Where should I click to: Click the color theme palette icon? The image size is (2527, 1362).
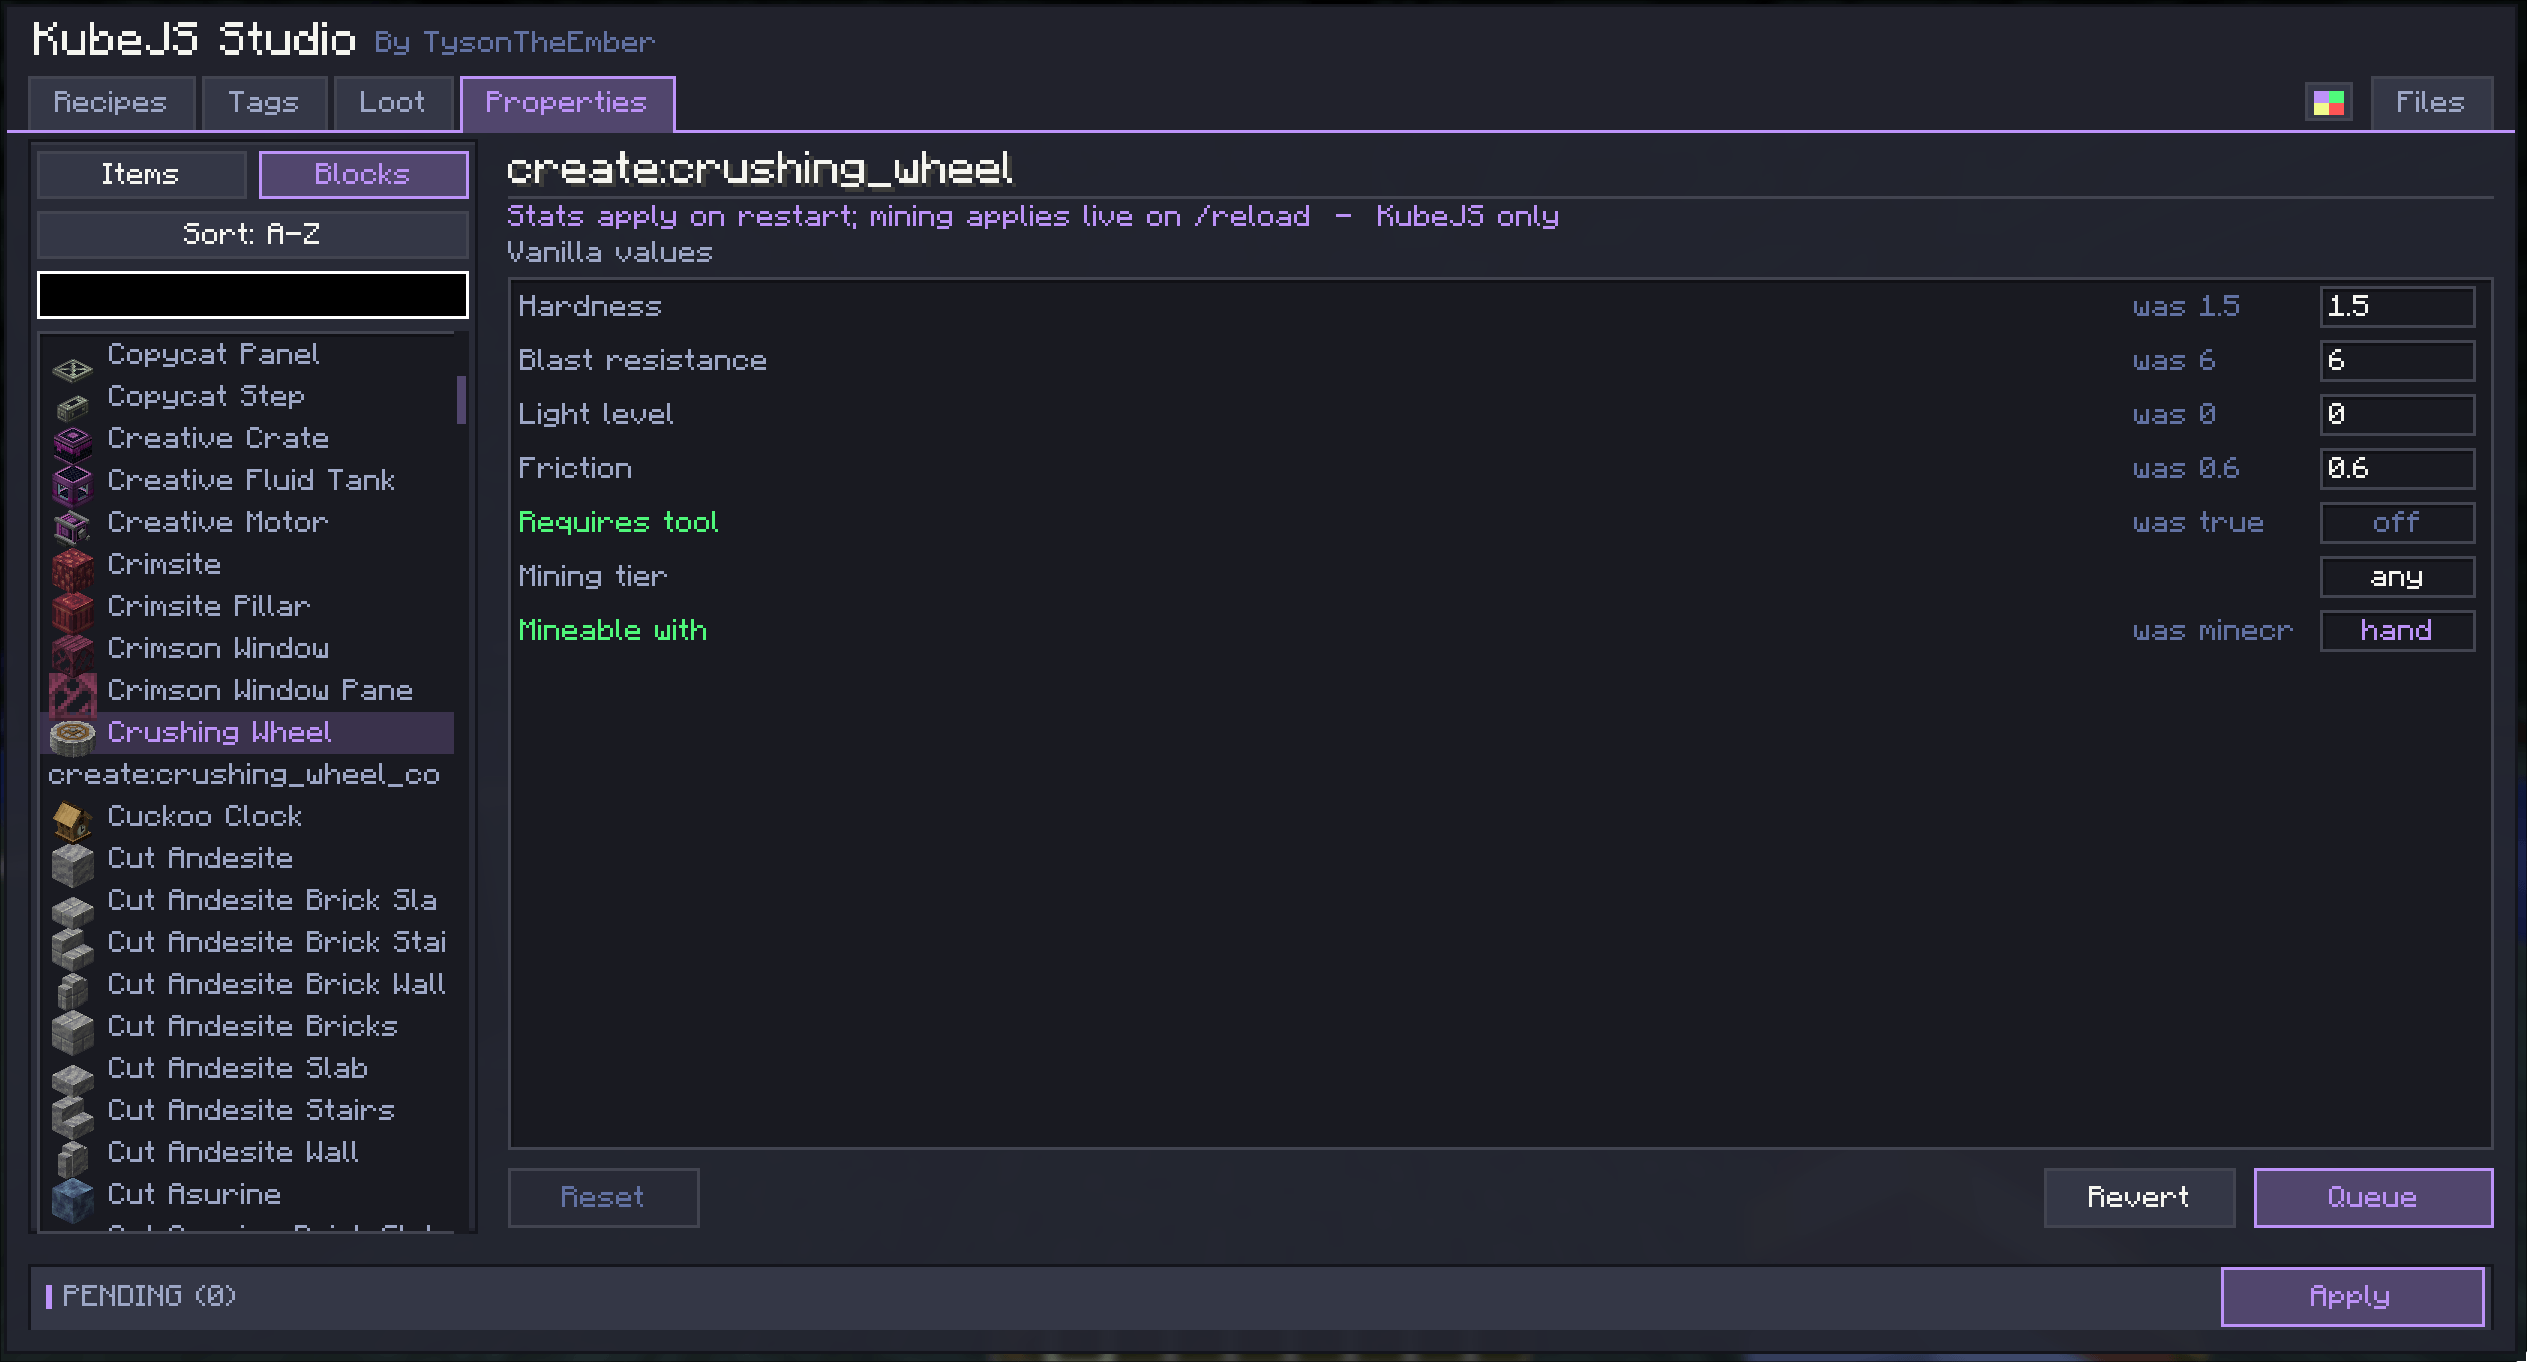(x=2328, y=103)
